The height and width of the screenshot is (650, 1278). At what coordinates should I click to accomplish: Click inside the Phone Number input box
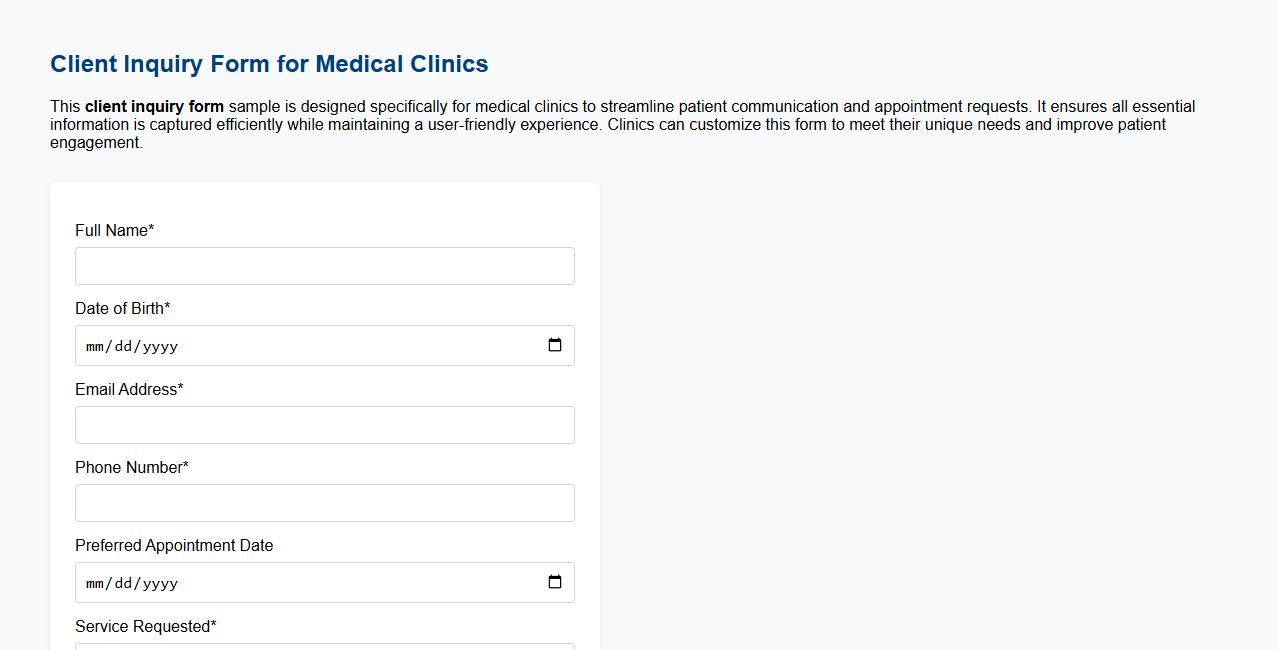coord(324,502)
